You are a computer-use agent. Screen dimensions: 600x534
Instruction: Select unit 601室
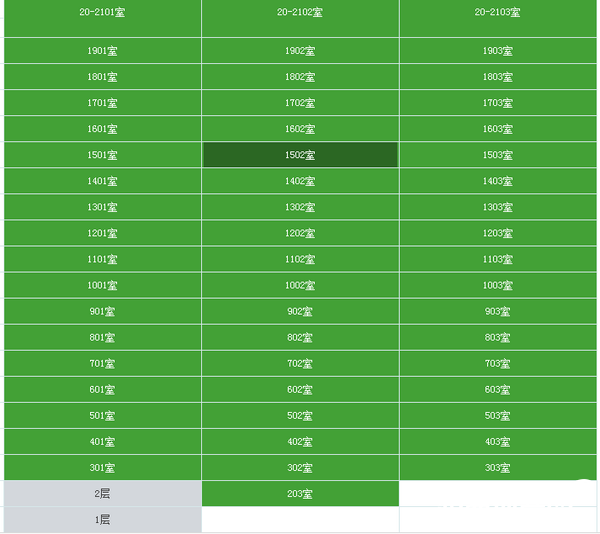click(x=103, y=389)
